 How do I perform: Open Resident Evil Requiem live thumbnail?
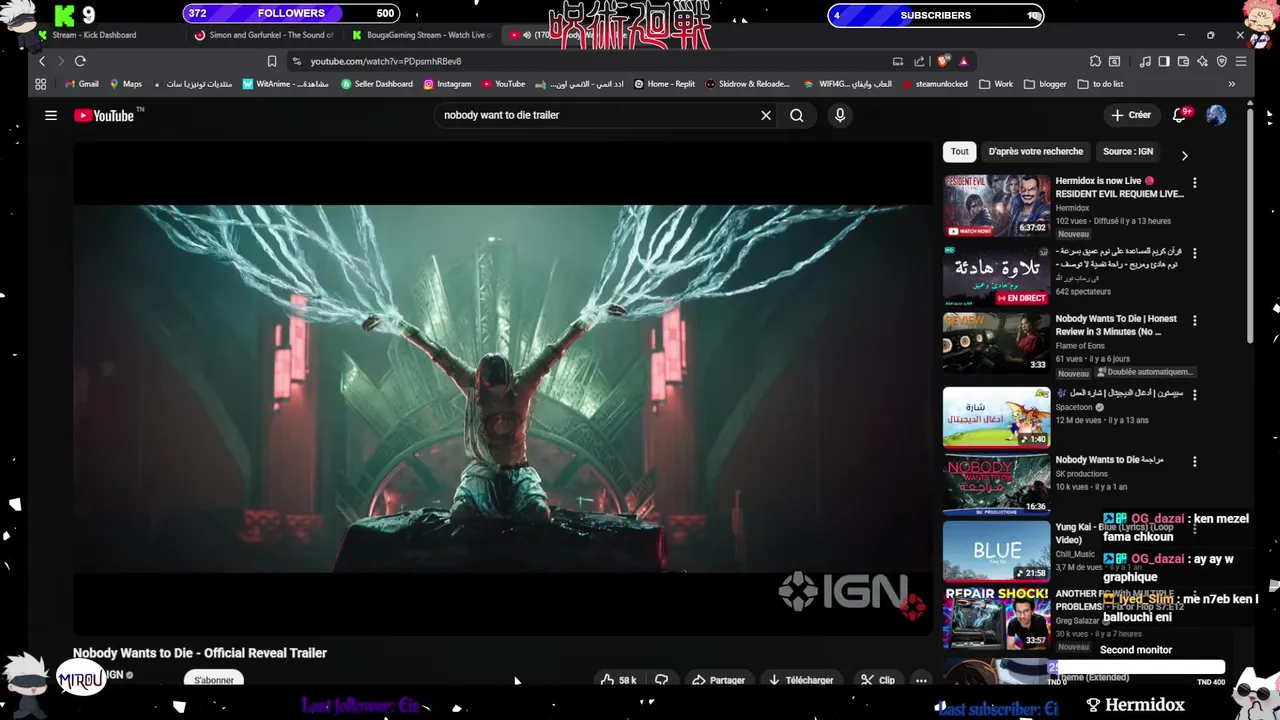coord(996,206)
